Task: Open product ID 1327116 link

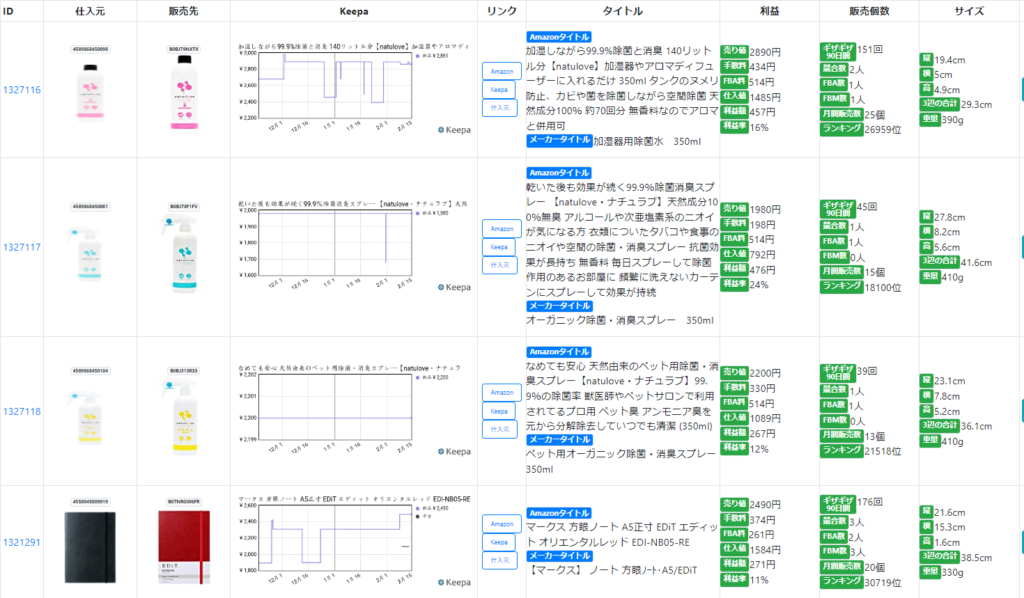Action: click(21, 90)
